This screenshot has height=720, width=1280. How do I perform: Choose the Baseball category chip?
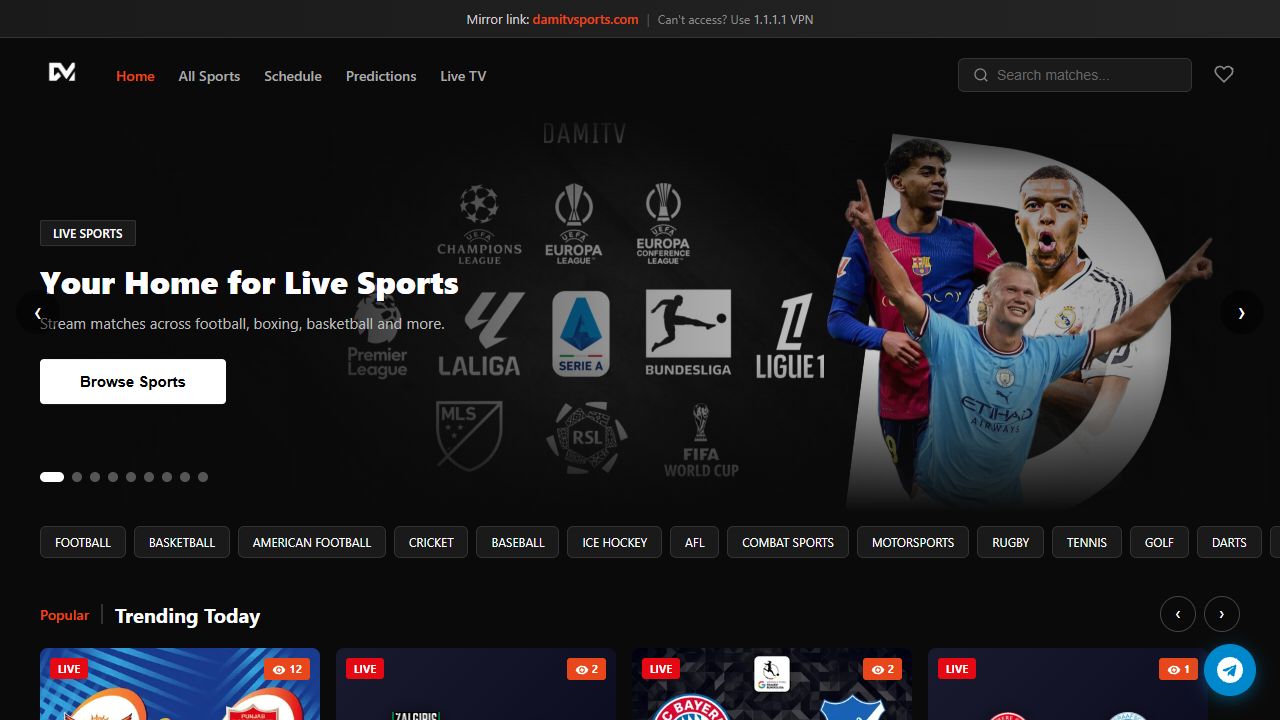coord(518,542)
